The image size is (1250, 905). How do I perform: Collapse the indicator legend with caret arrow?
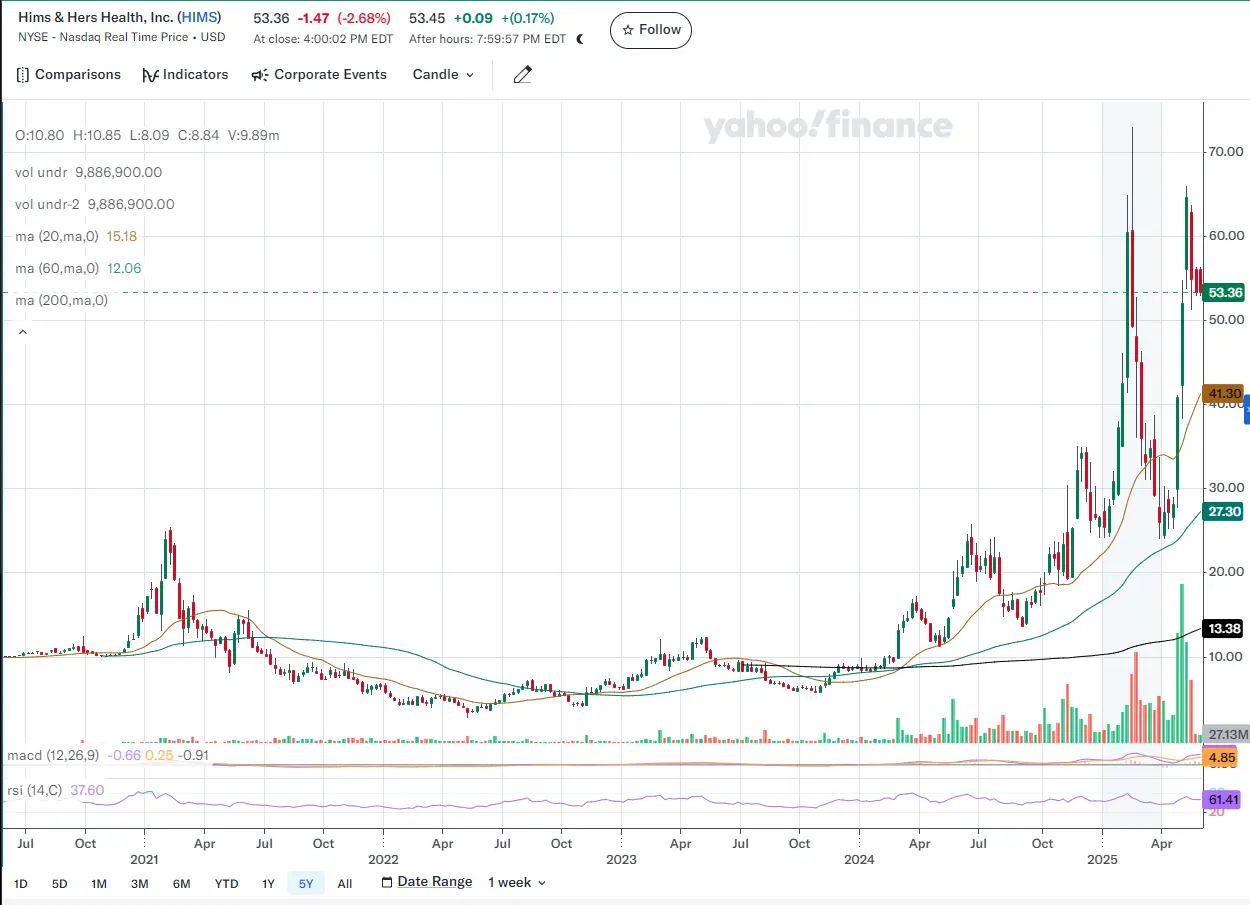(22, 331)
